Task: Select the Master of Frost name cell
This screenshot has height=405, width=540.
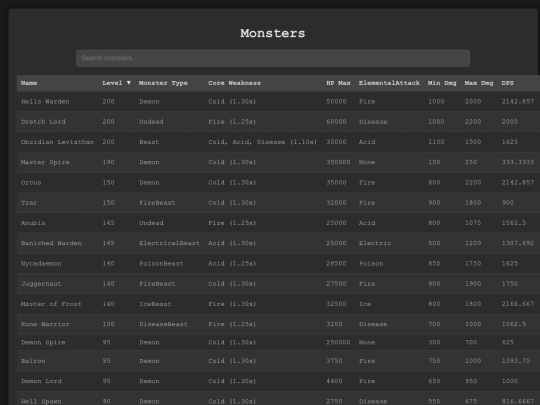Action: 51,304
